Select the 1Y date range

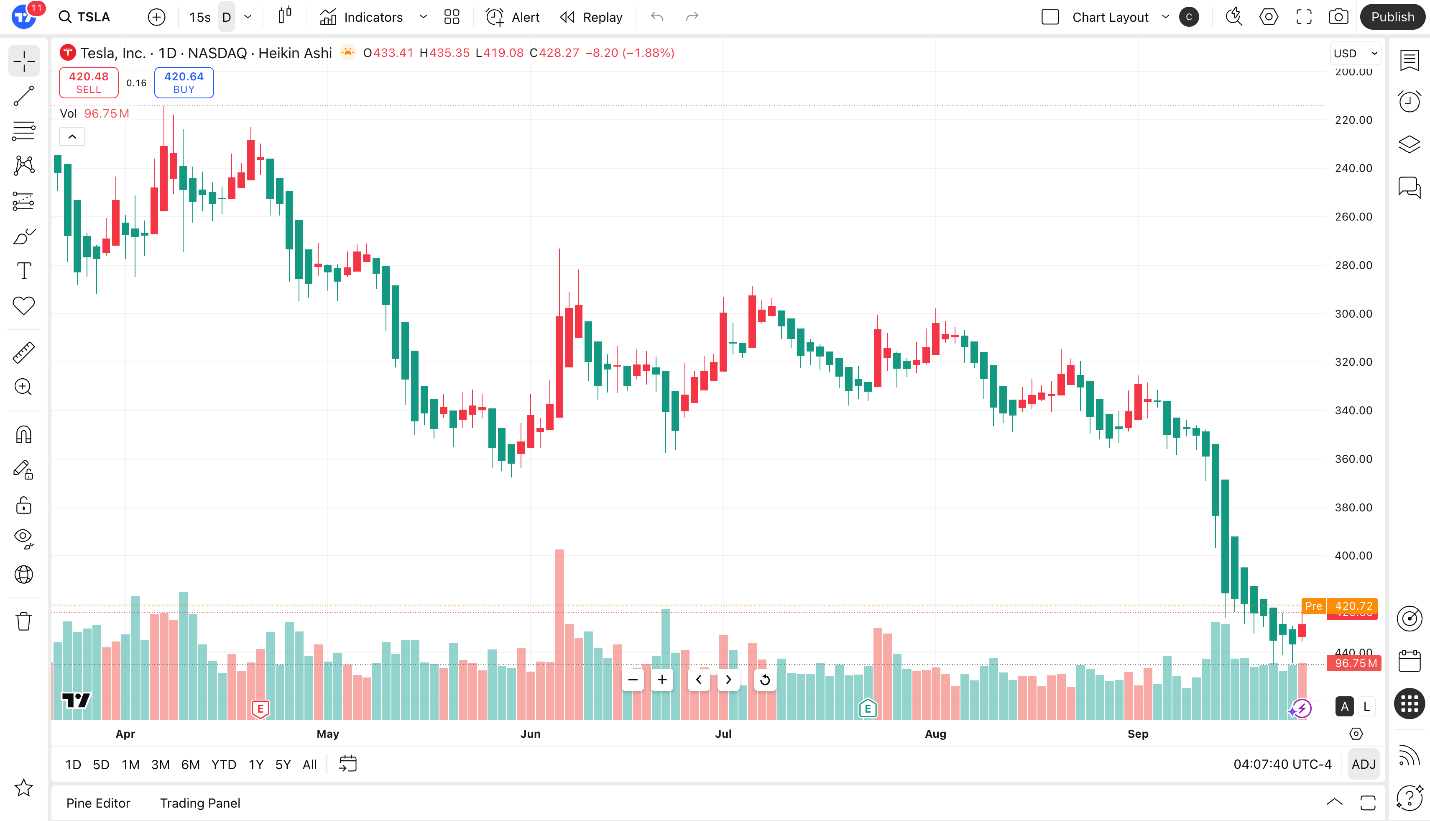pos(256,764)
